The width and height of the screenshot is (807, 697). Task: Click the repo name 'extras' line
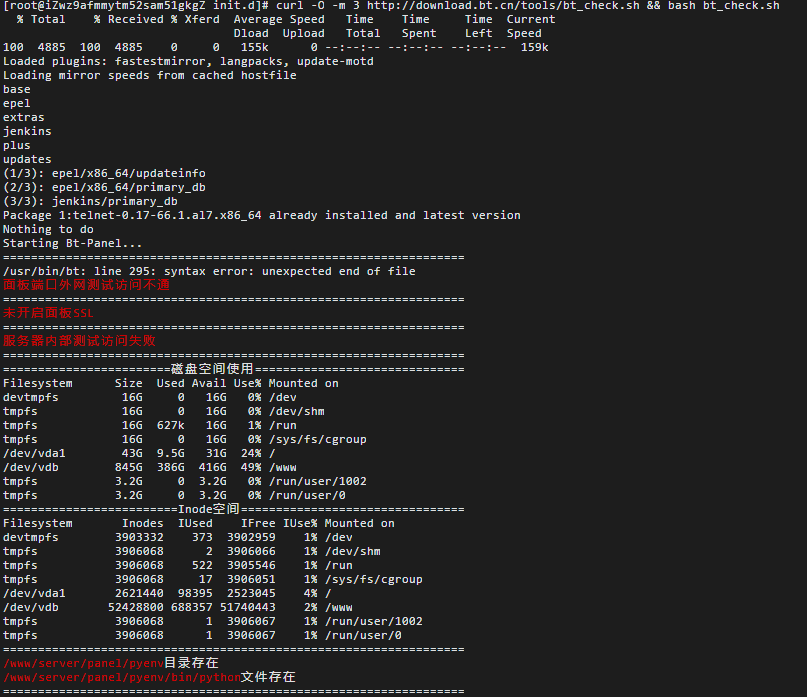coord(24,117)
